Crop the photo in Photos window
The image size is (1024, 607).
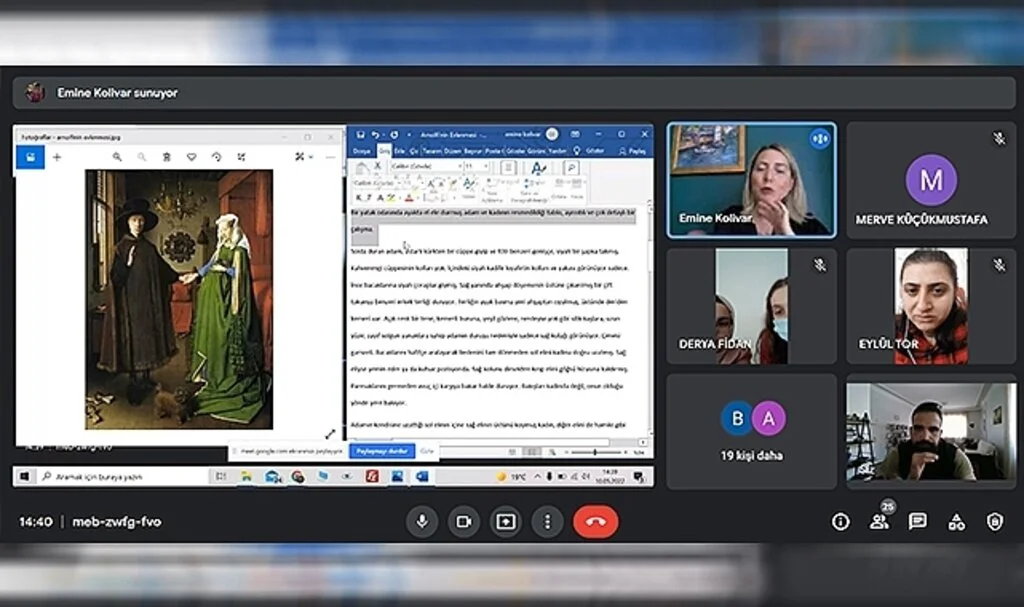coord(241,157)
